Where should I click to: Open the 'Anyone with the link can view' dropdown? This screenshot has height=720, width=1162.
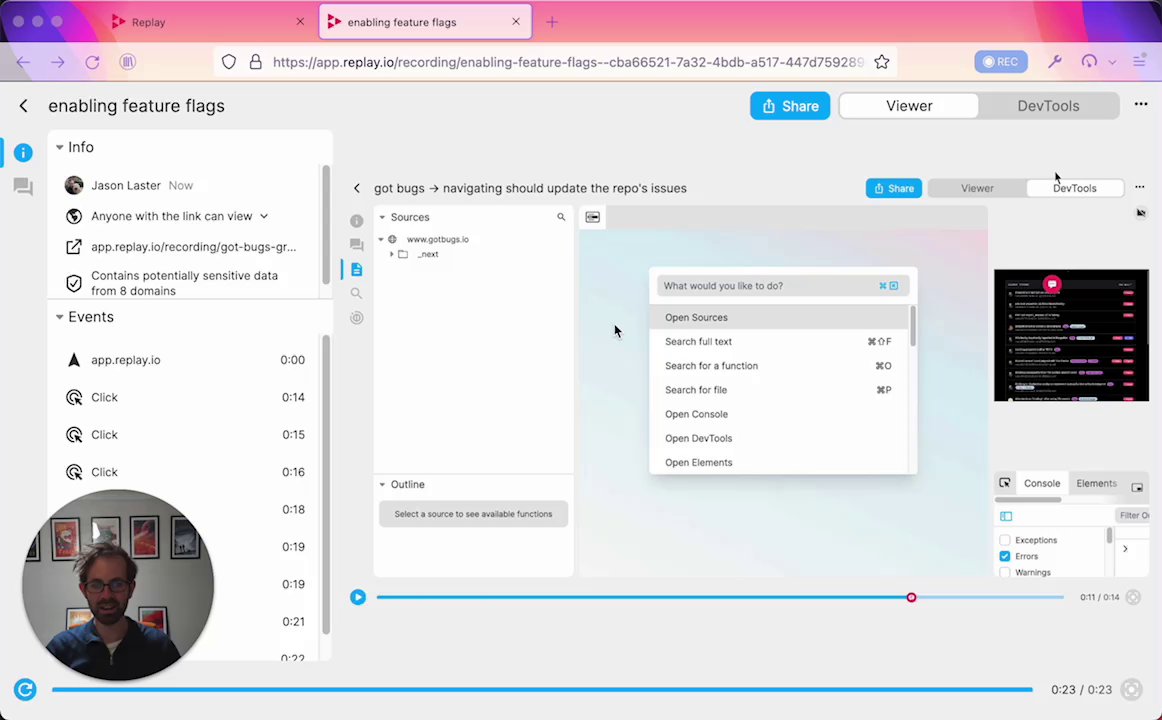(x=179, y=216)
